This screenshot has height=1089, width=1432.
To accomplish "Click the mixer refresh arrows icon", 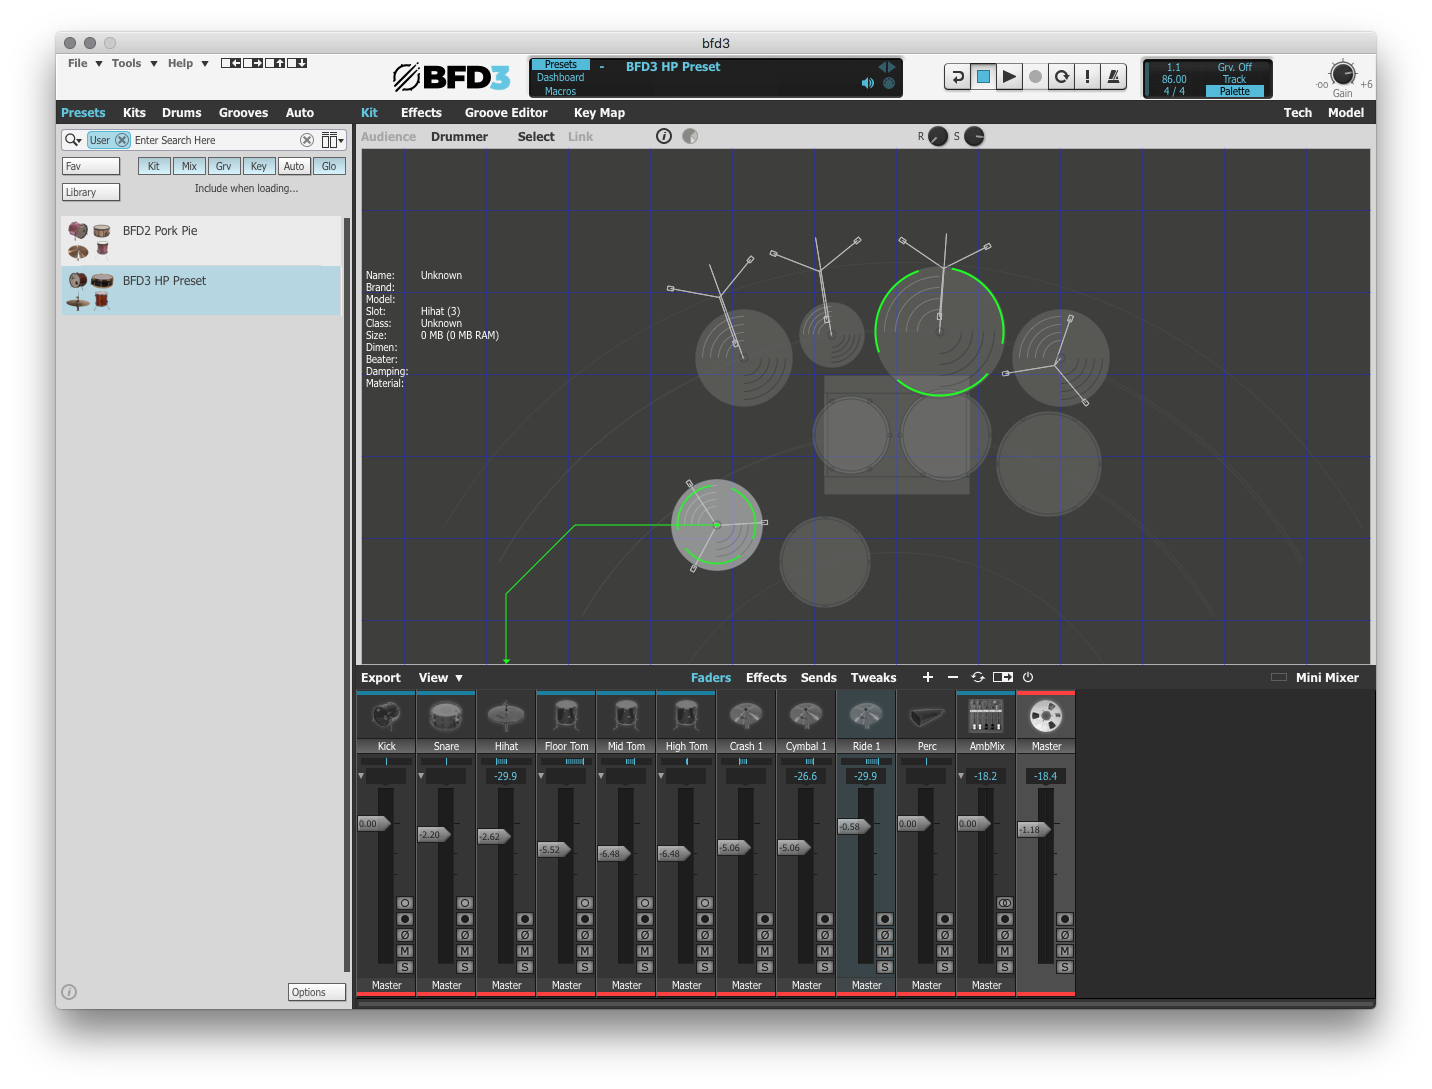I will pos(978,677).
